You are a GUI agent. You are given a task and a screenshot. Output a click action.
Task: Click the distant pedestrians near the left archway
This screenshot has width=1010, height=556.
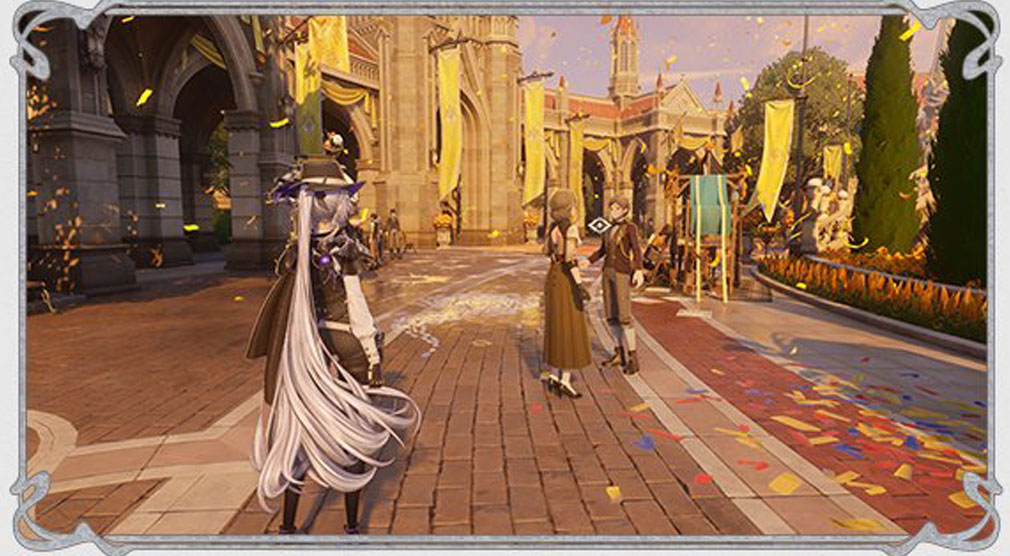click(x=385, y=235)
